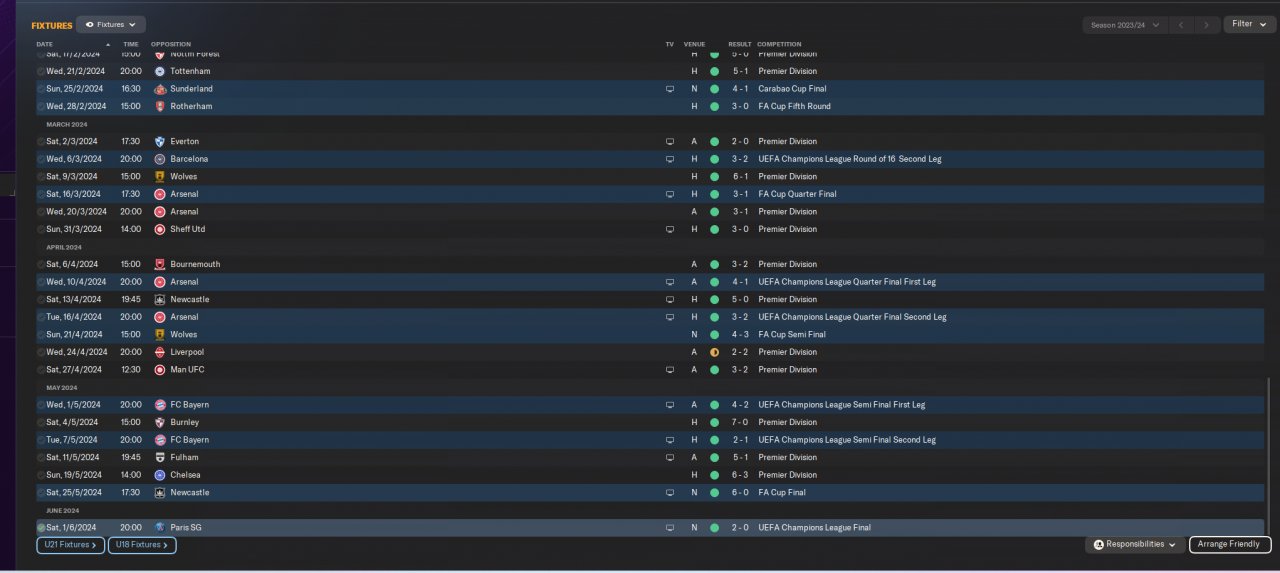The width and height of the screenshot is (1280, 573).
Task: Open the 6 - 0 FA Cup Final result
Action: click(740, 492)
